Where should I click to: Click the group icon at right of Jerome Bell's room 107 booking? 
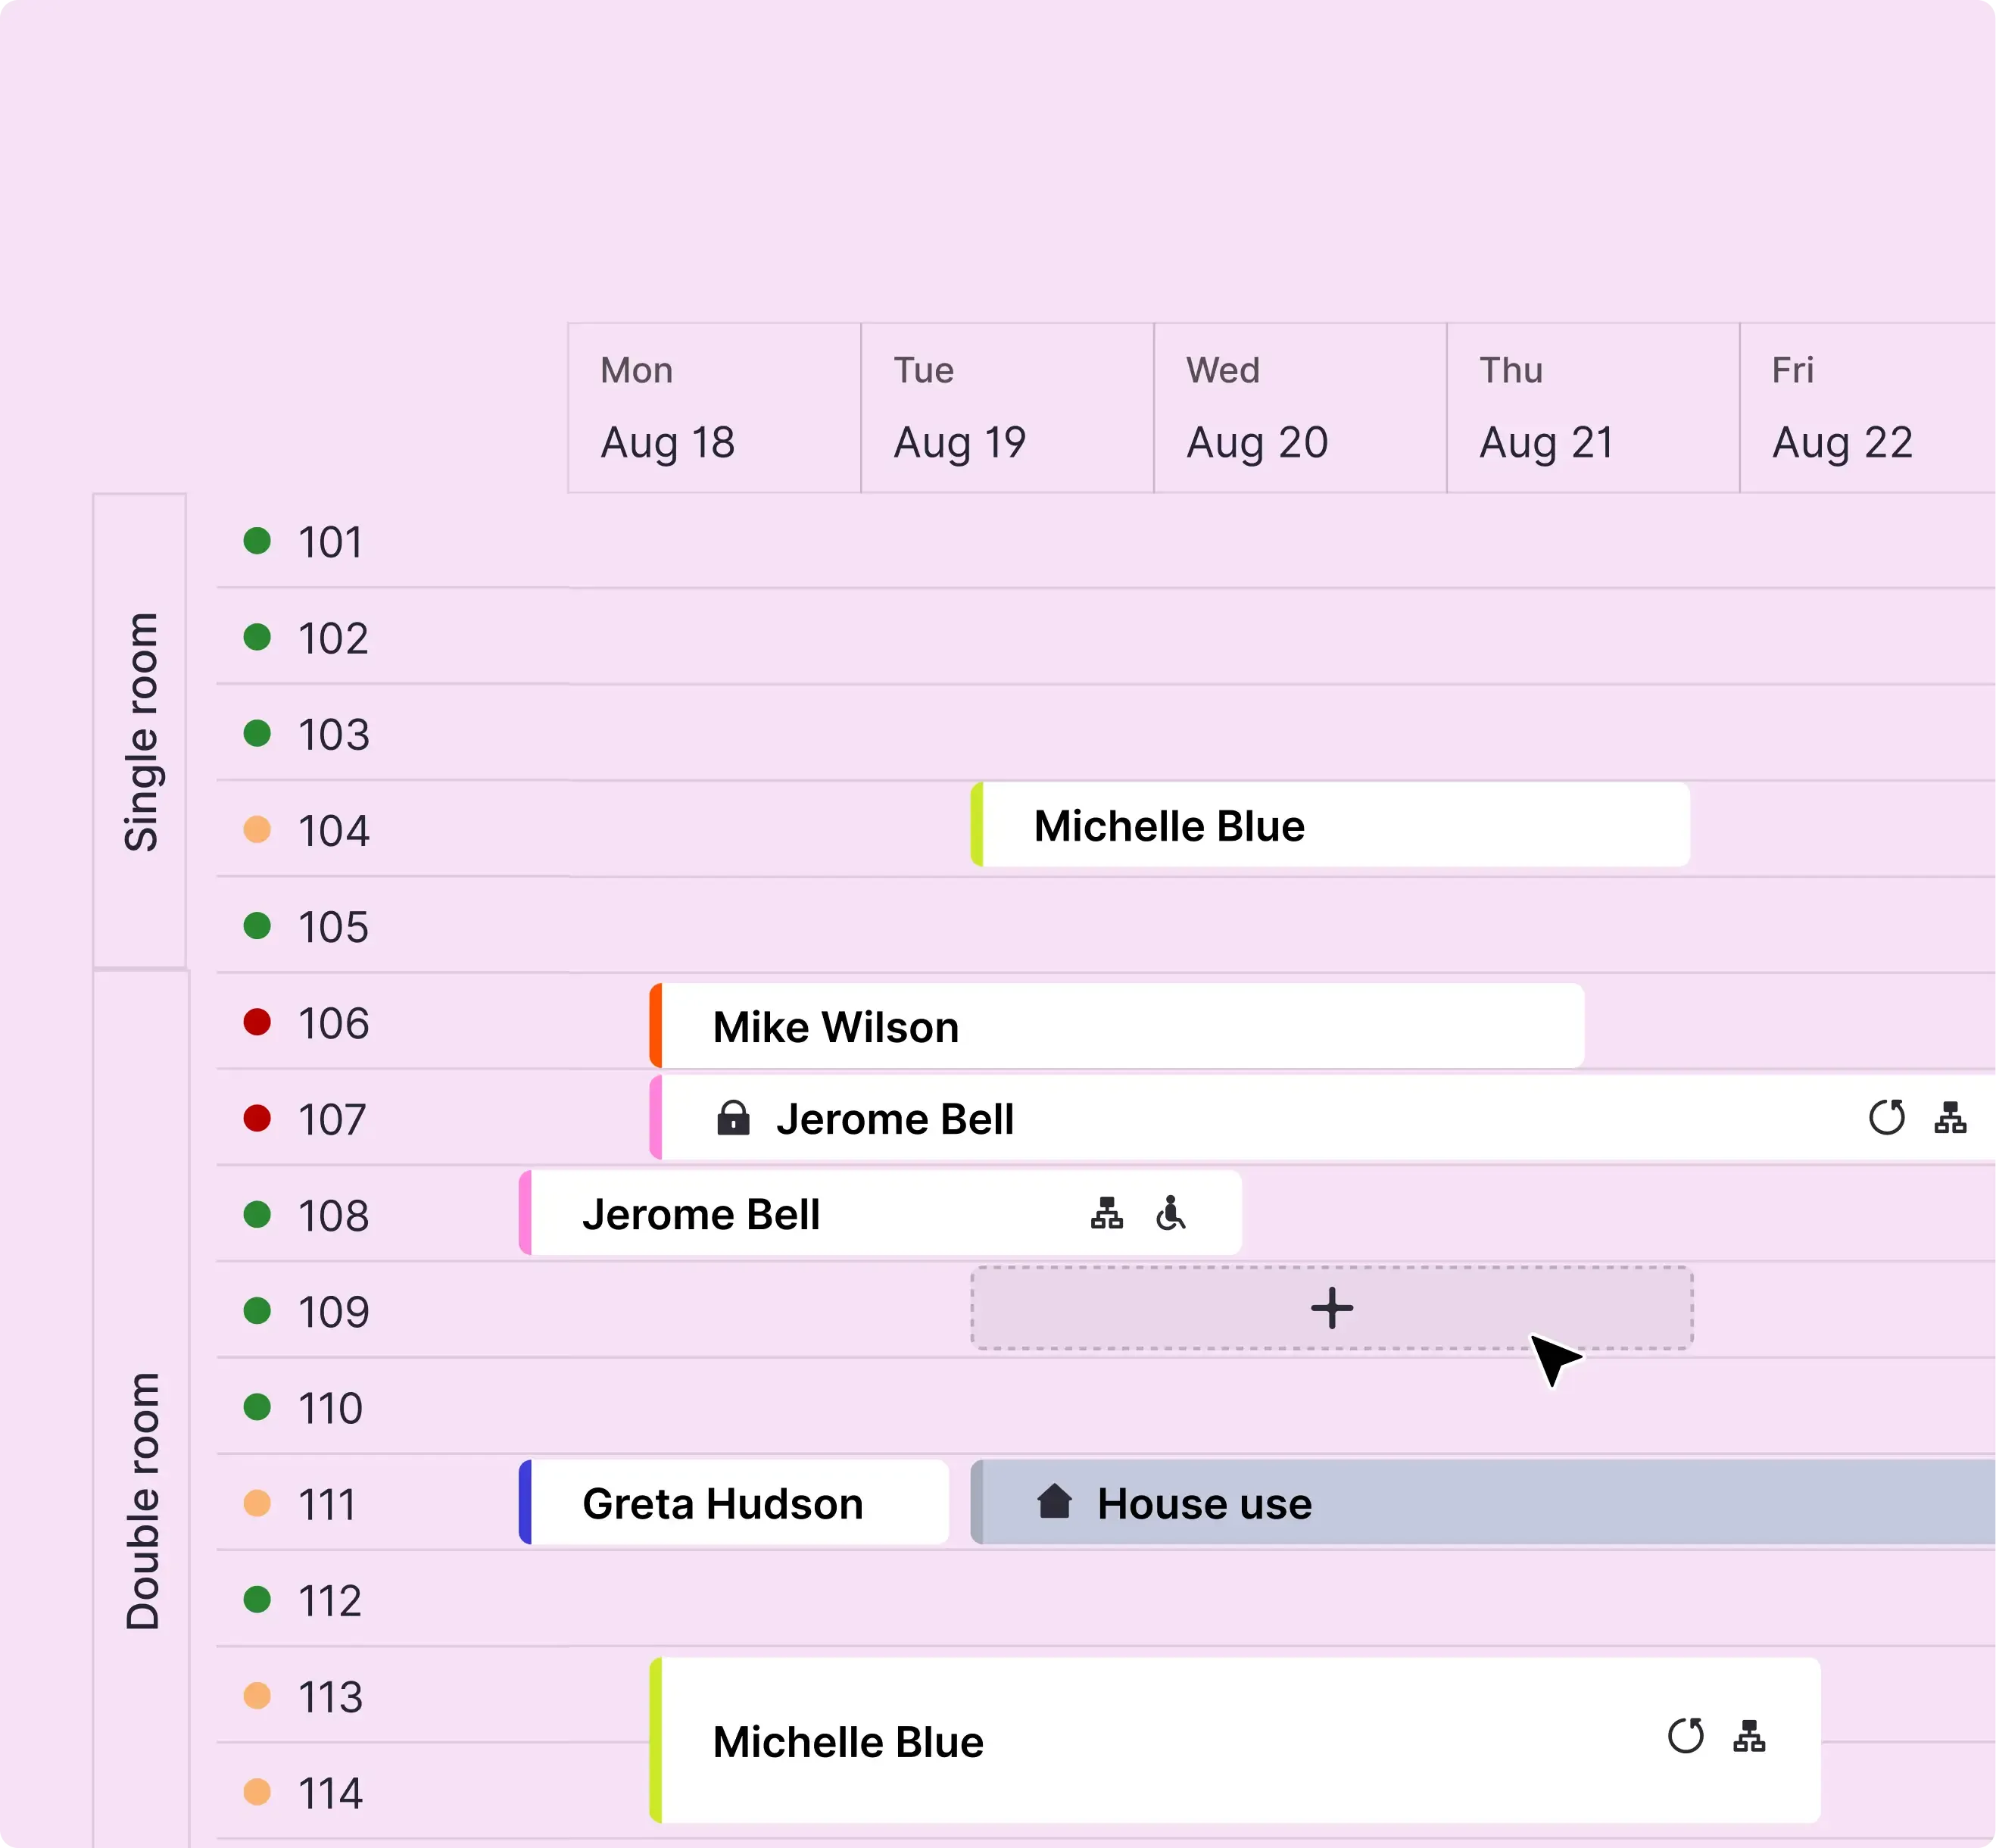pyautogui.click(x=1950, y=1118)
